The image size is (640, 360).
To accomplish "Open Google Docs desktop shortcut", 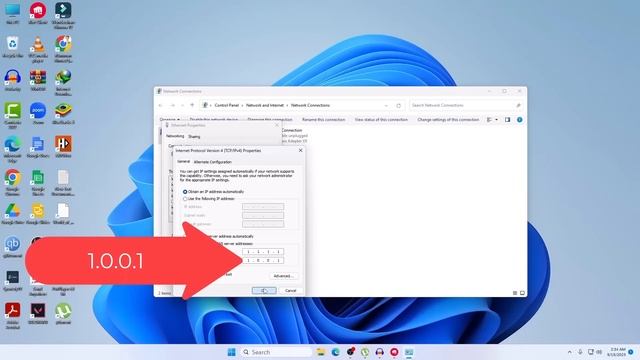I will (38, 147).
